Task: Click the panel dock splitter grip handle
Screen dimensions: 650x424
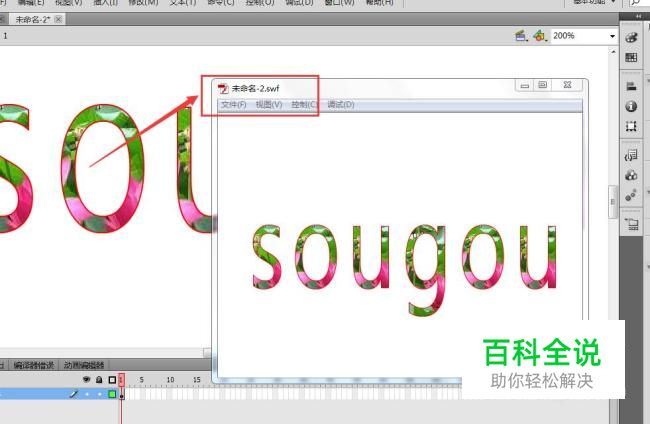Action: pos(613,202)
